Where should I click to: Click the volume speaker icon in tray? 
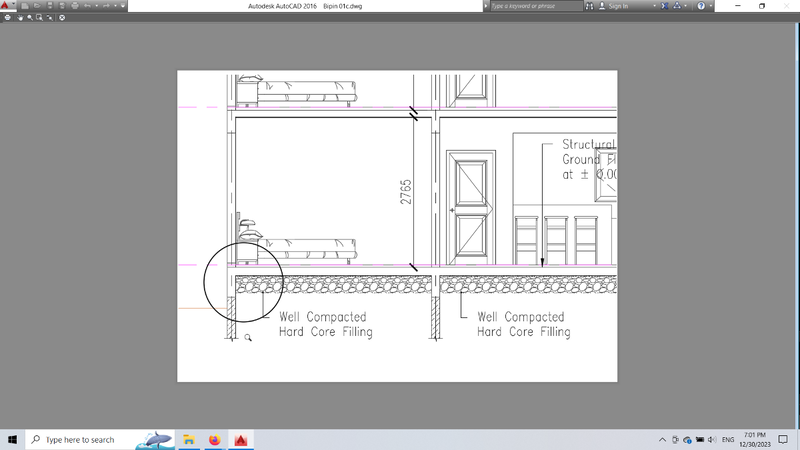pos(712,440)
